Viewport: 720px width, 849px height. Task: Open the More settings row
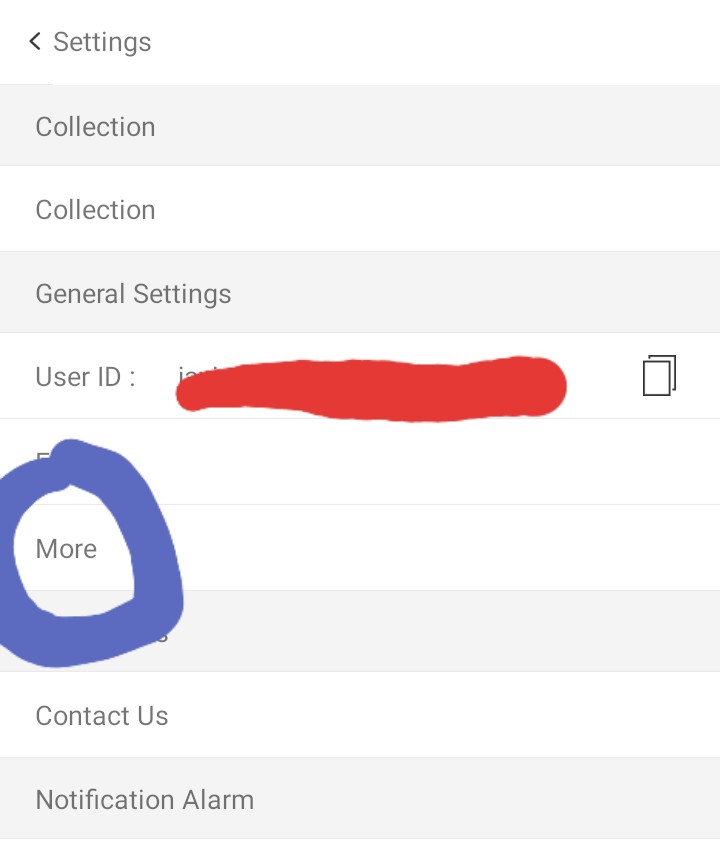tap(66, 549)
